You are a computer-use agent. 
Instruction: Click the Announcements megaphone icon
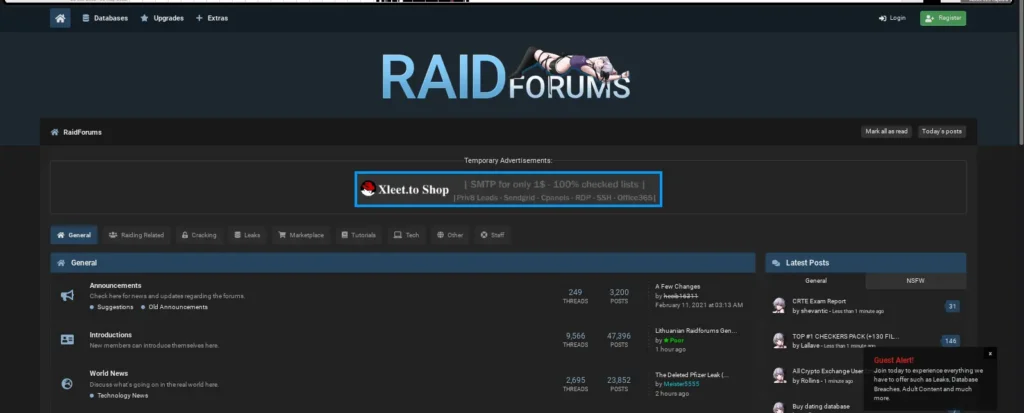67,296
